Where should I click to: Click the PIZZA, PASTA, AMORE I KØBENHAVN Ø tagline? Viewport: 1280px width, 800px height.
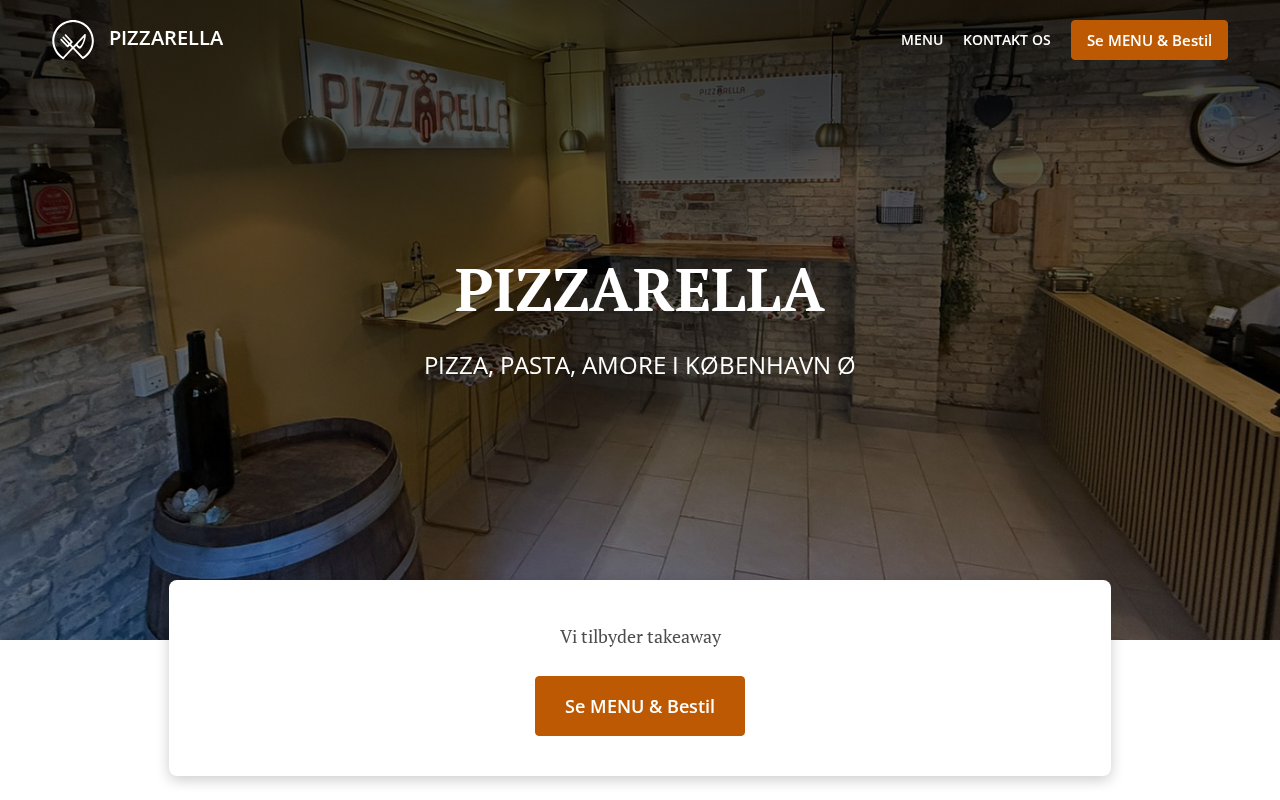[639, 365]
